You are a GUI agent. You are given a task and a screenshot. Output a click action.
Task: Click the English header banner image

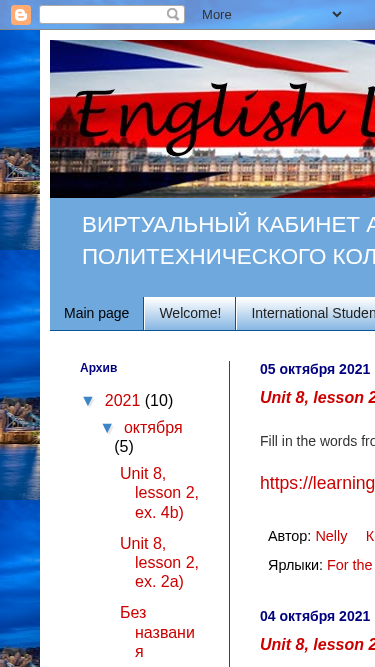[213, 119]
